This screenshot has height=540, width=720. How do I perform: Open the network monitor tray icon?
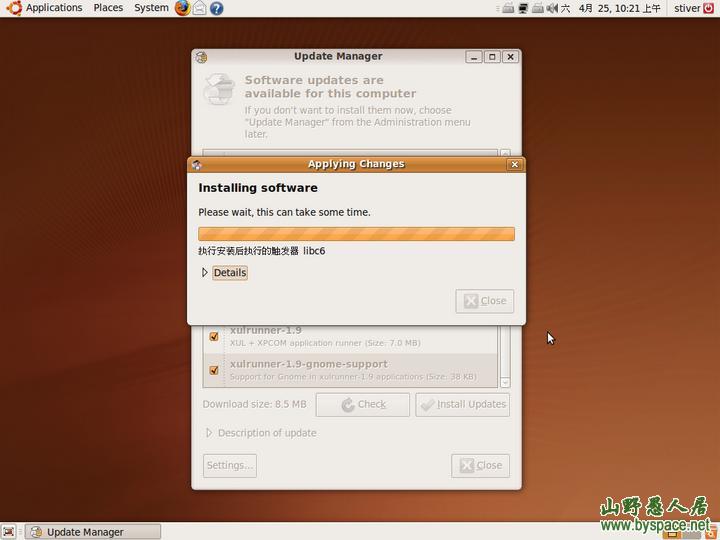coord(523,8)
